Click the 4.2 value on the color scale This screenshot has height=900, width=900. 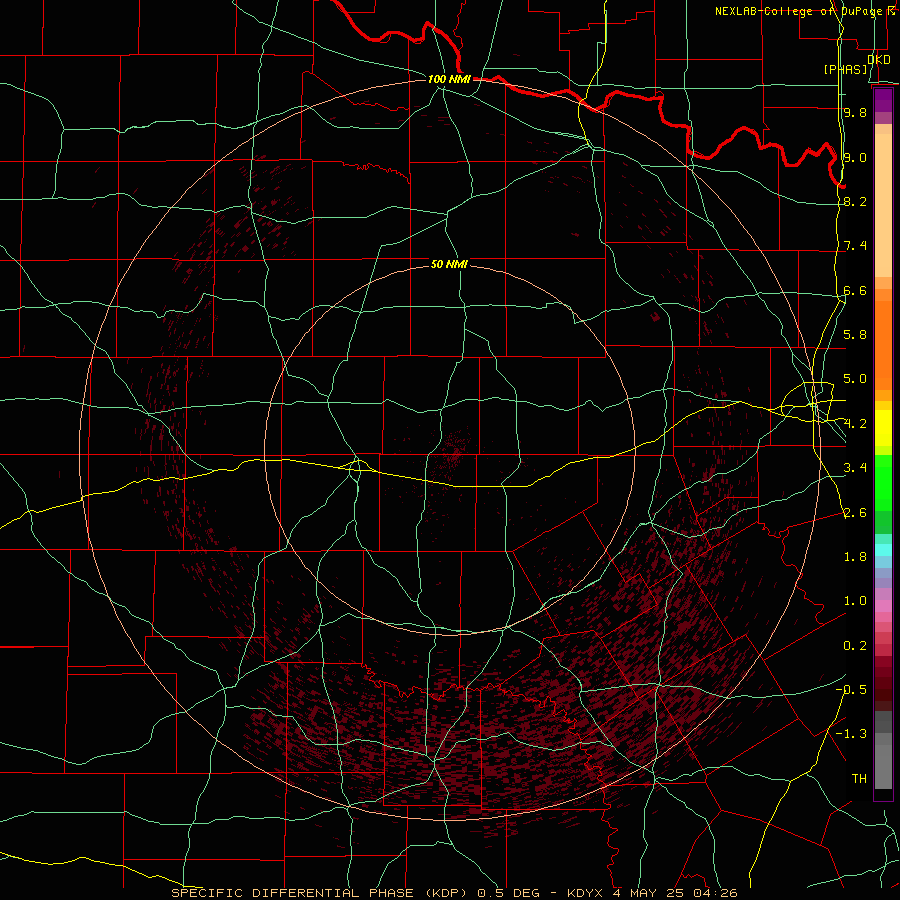pos(855,424)
